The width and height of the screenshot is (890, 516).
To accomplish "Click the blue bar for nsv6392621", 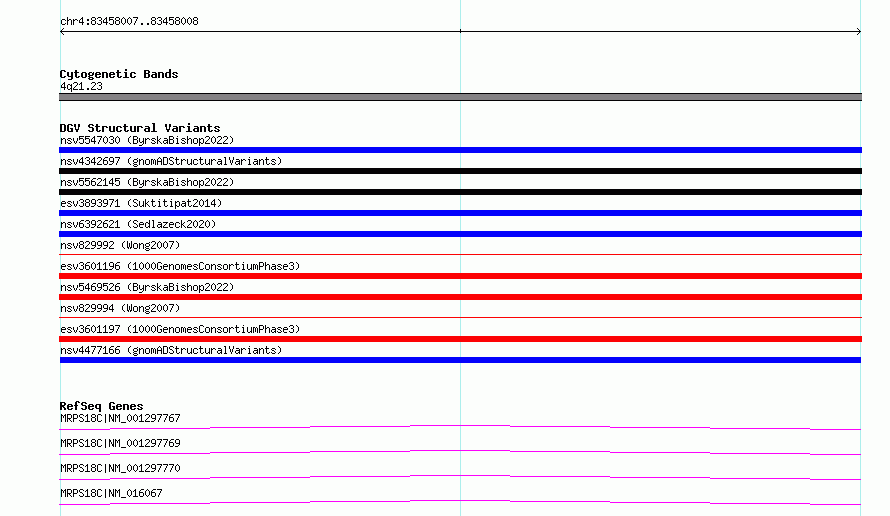I will [x=460, y=234].
